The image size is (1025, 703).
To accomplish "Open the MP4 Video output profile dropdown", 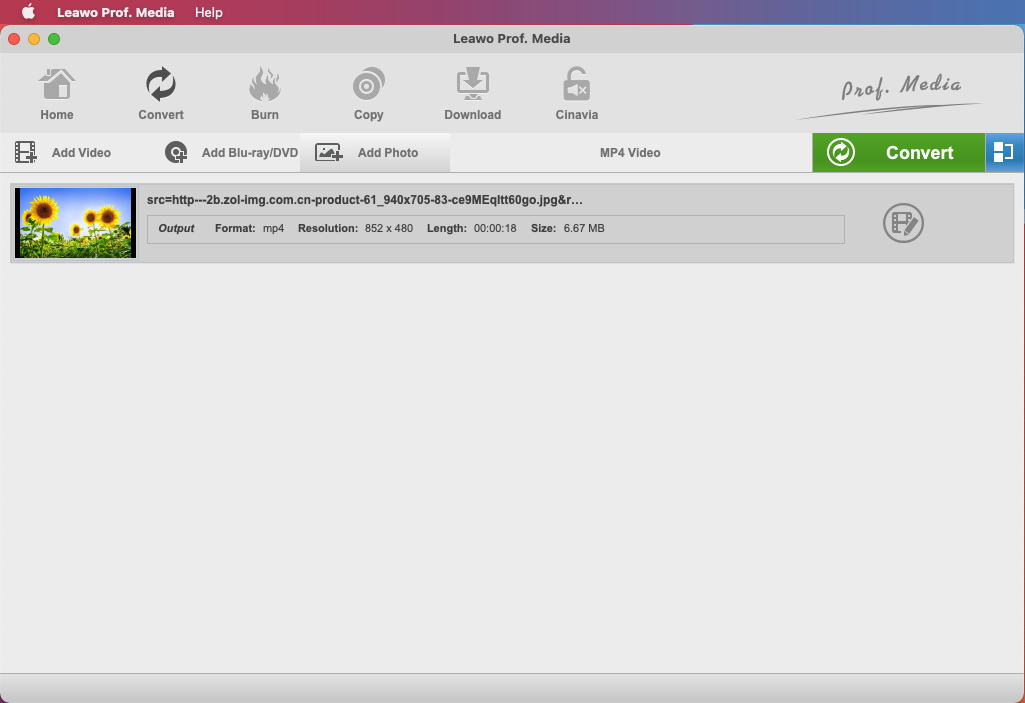I will click(630, 152).
